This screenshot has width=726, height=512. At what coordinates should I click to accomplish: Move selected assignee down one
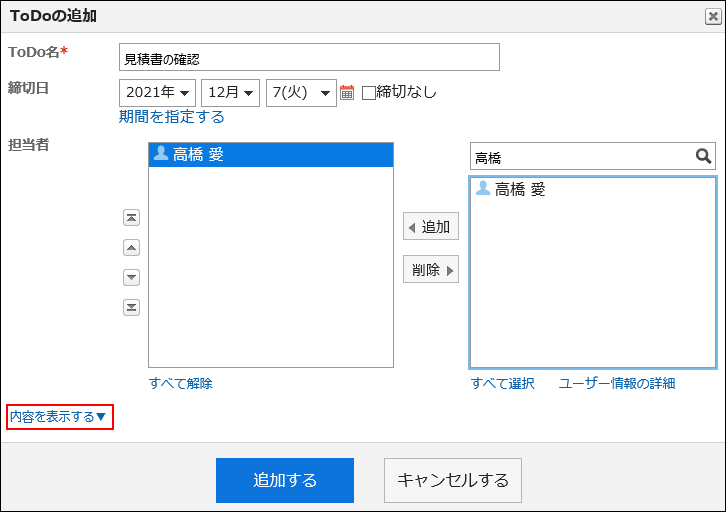[131, 278]
